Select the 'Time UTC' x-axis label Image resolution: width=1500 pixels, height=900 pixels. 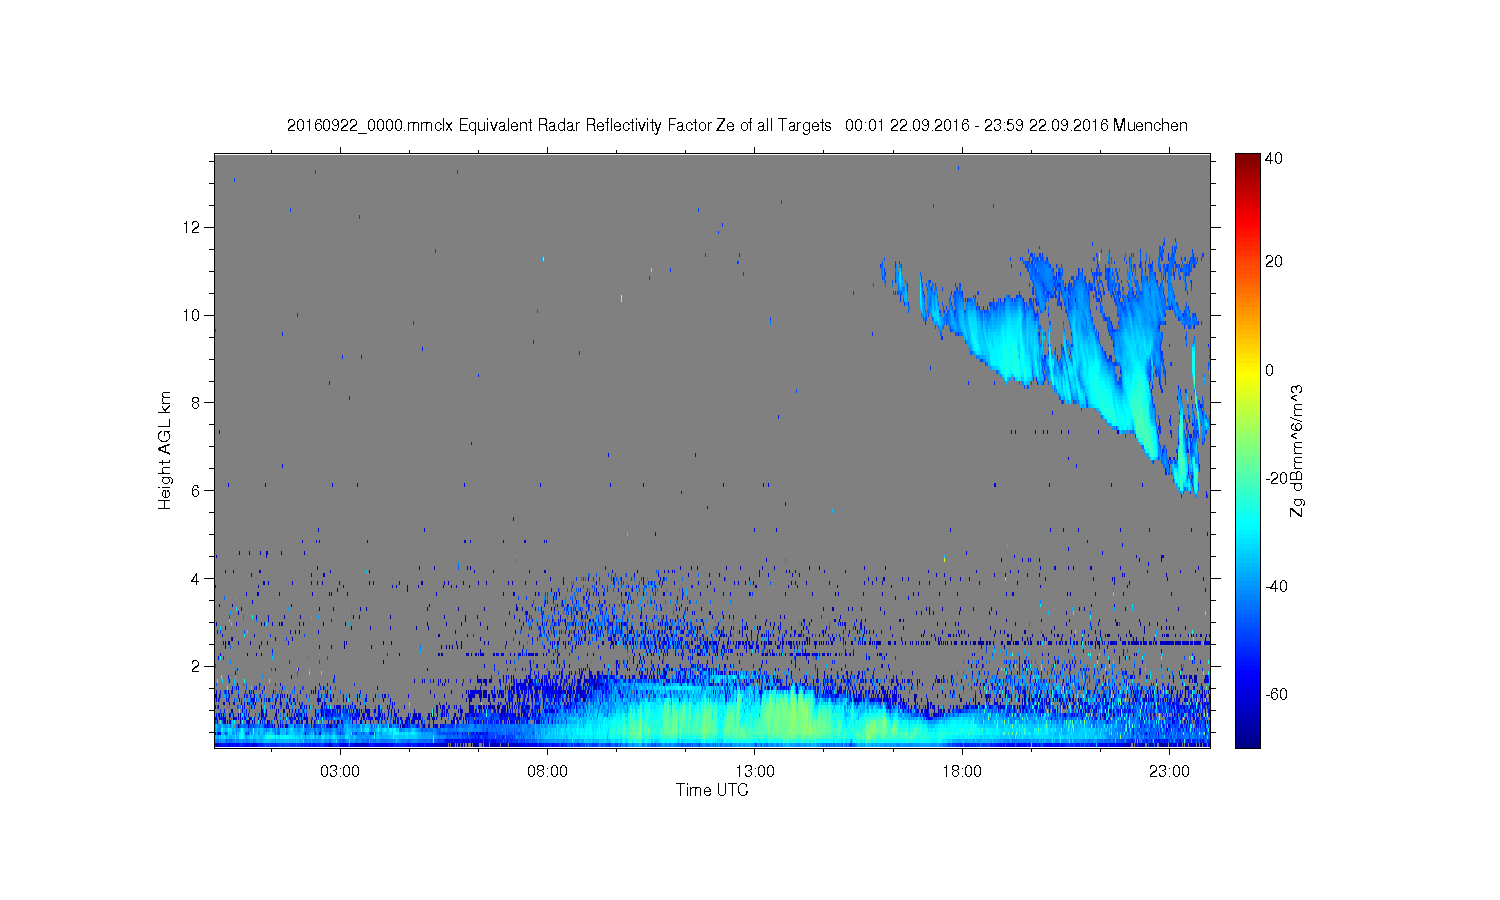pyautogui.click(x=712, y=790)
